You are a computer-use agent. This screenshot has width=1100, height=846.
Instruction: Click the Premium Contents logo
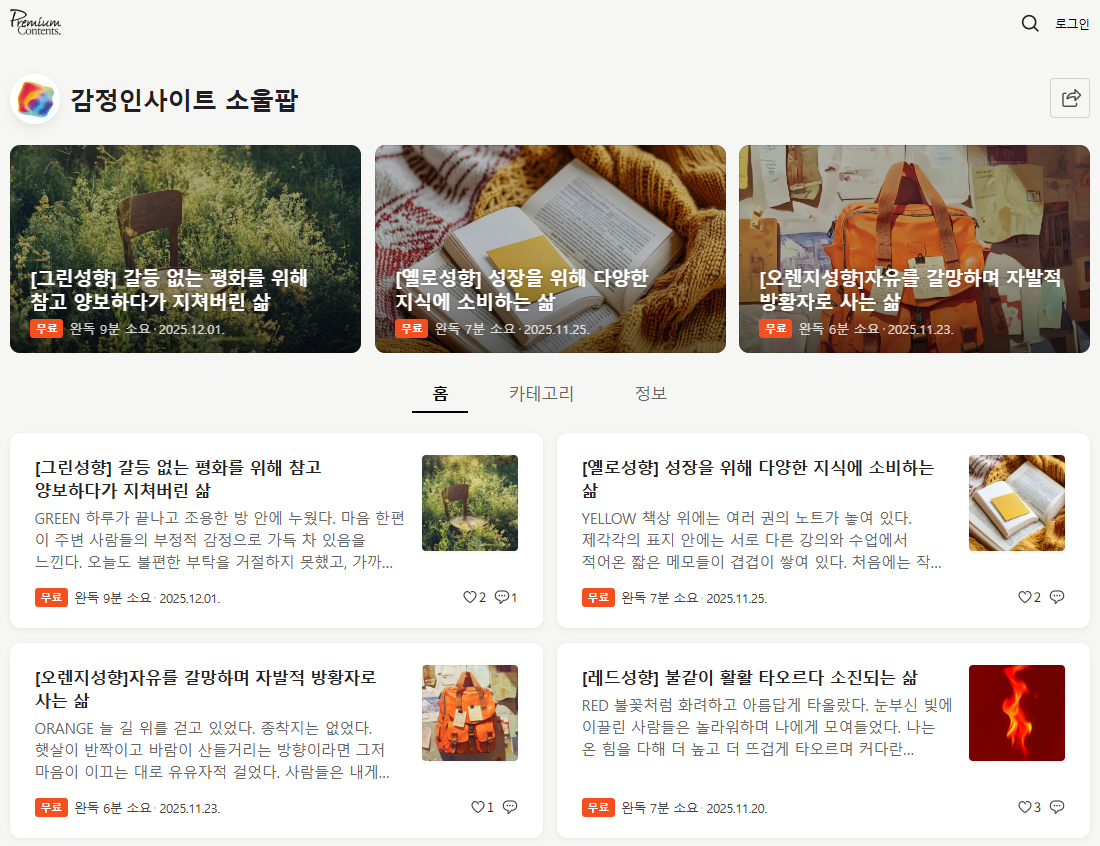[36, 23]
